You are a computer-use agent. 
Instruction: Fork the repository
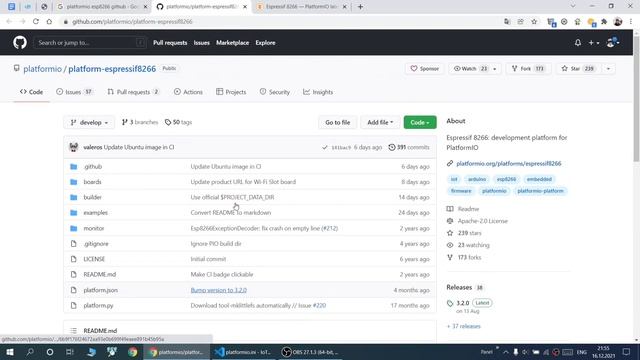click(529, 69)
